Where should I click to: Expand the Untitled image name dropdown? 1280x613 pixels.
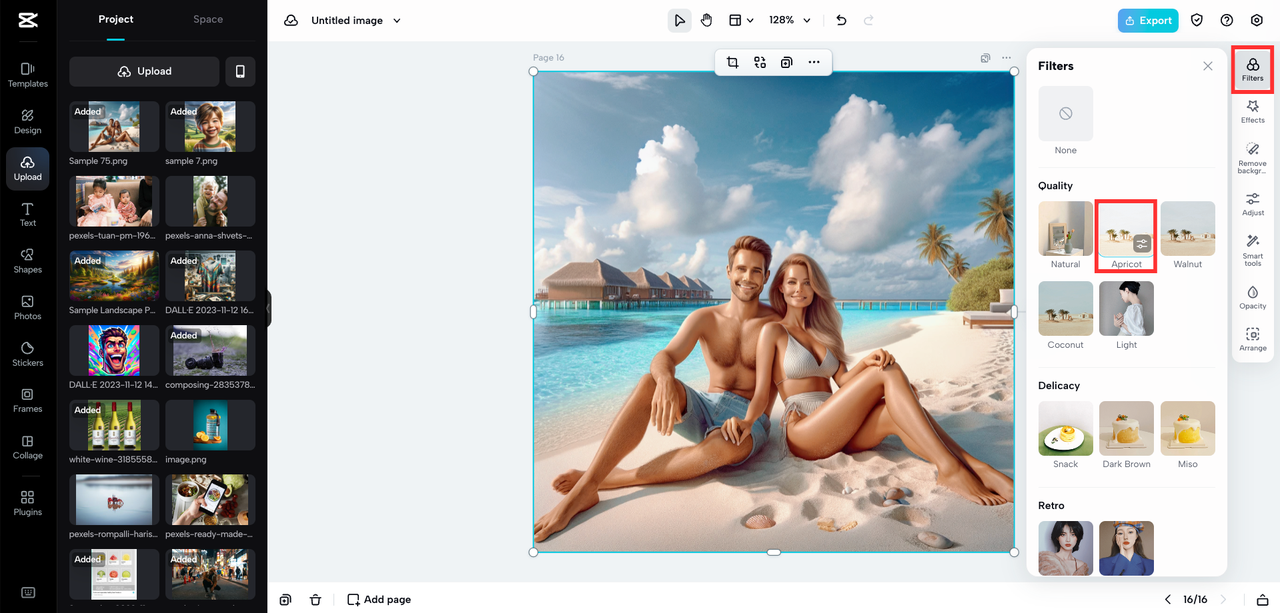397,21
